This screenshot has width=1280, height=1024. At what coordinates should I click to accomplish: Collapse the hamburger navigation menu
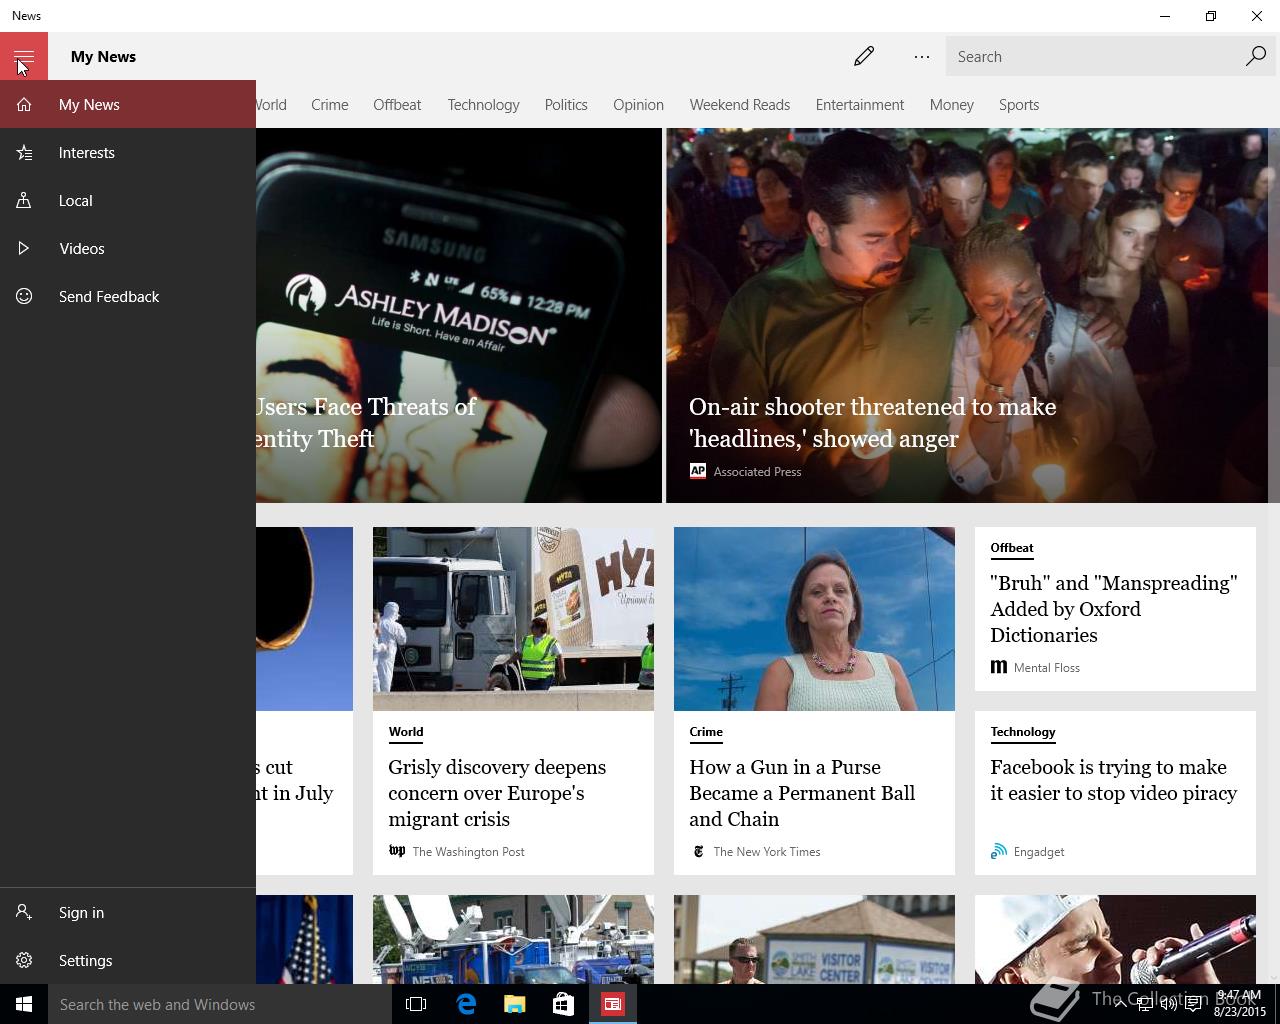coord(24,56)
